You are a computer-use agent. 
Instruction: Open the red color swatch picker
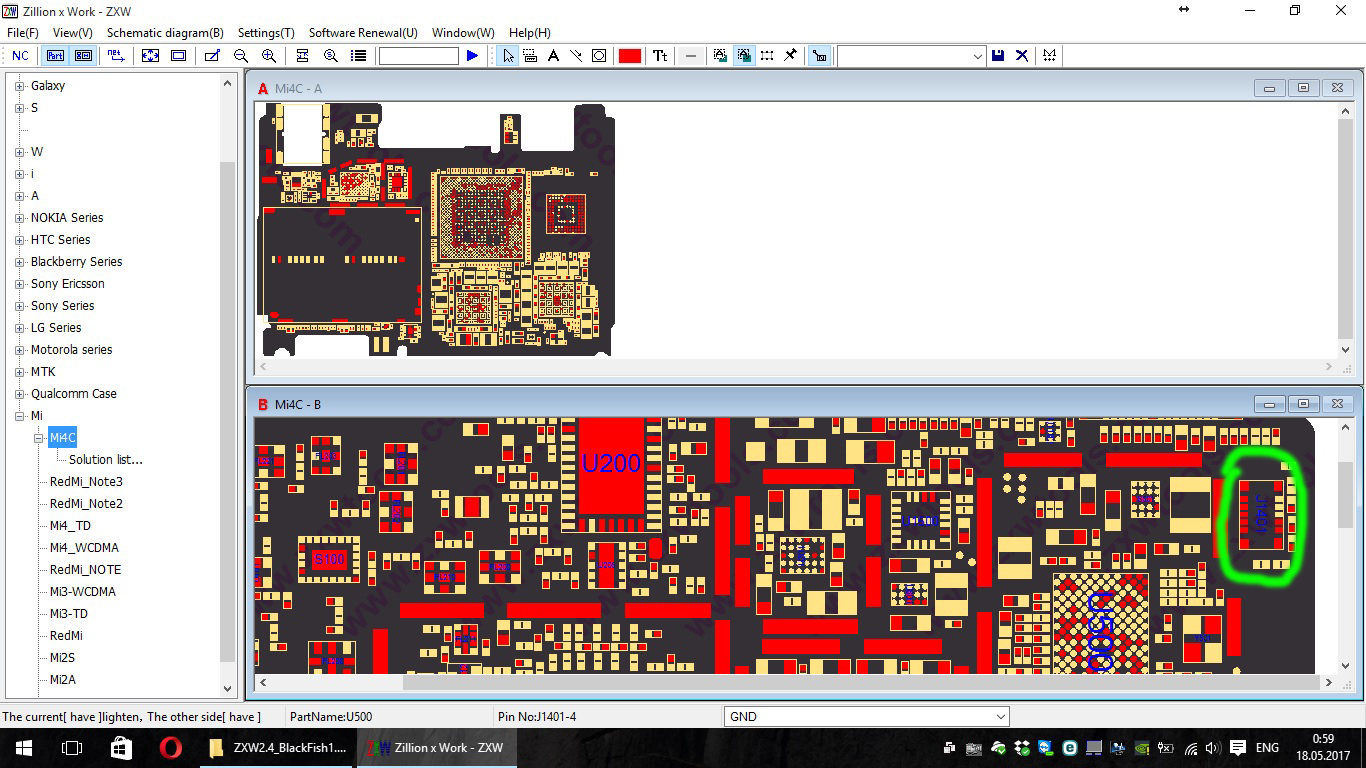(x=629, y=56)
